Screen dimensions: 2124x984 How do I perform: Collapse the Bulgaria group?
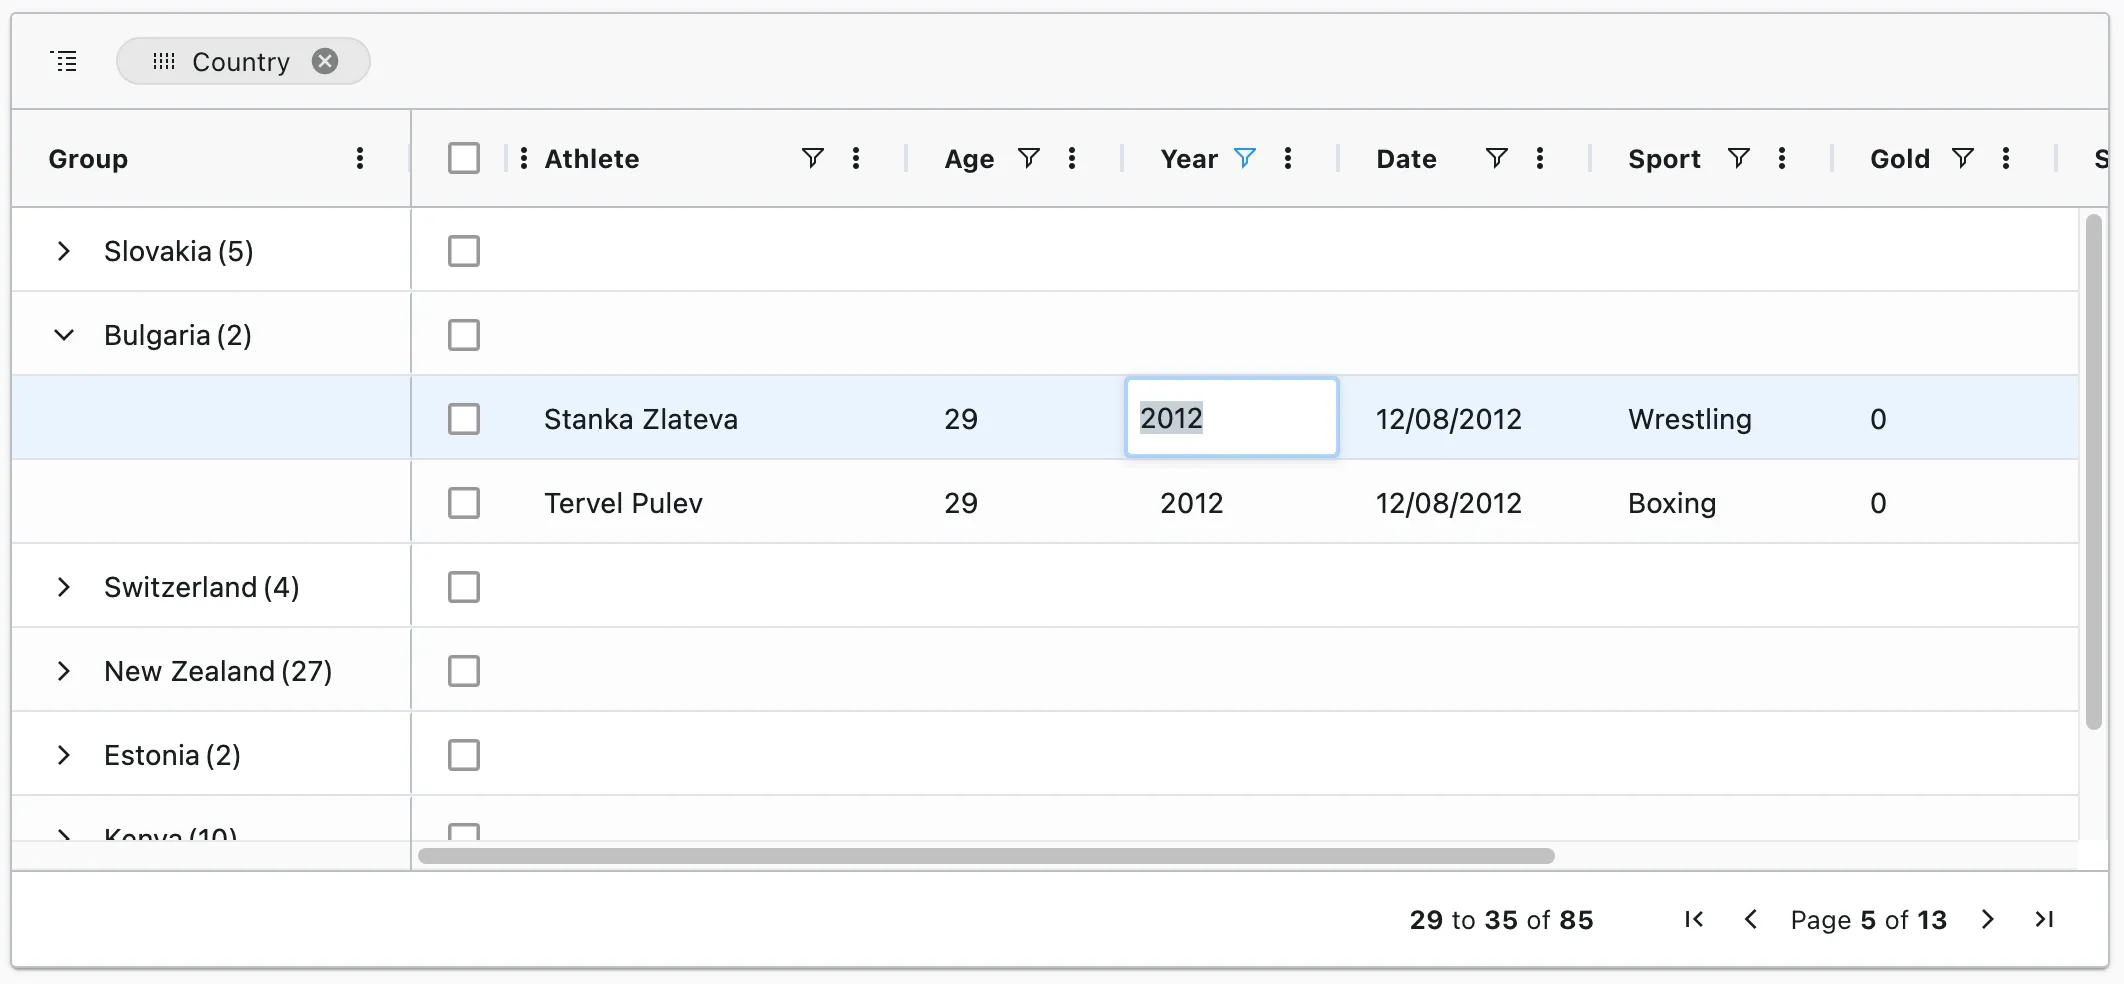tap(64, 335)
